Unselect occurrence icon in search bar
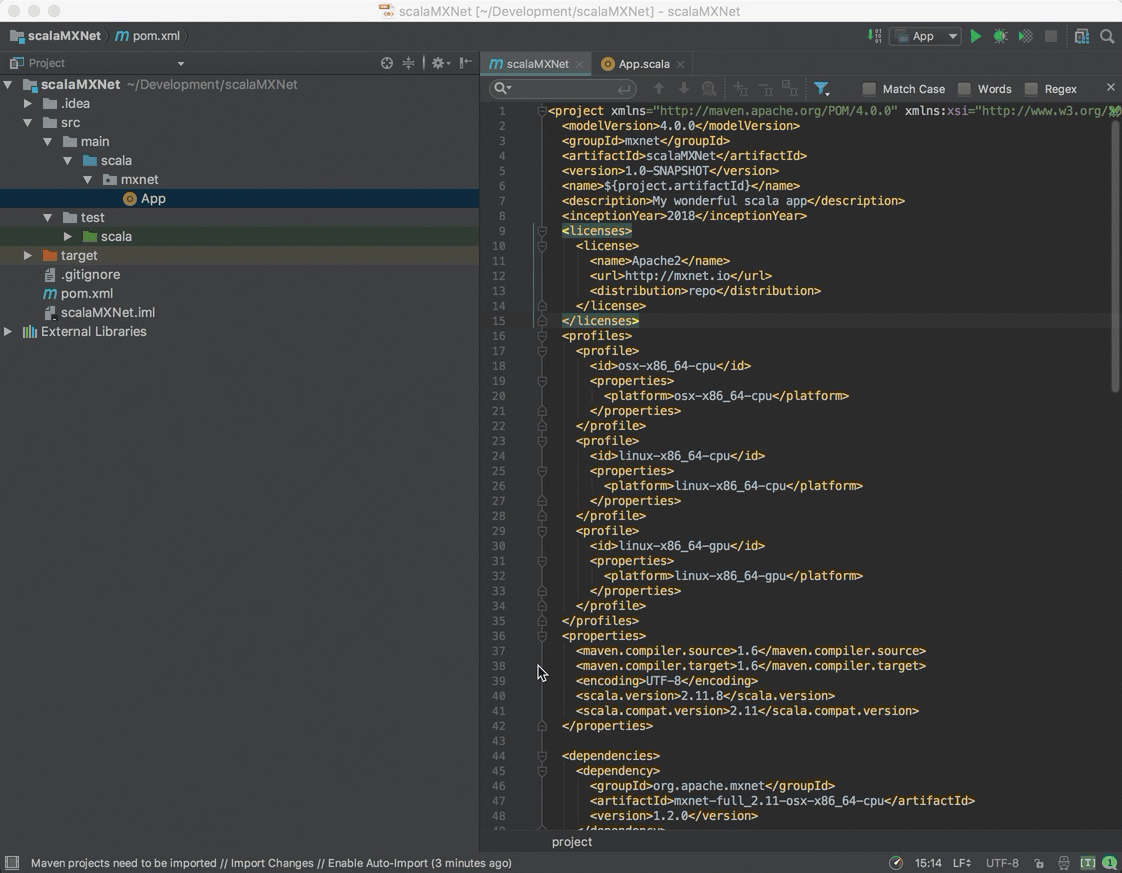The width and height of the screenshot is (1122, 873). [x=766, y=89]
